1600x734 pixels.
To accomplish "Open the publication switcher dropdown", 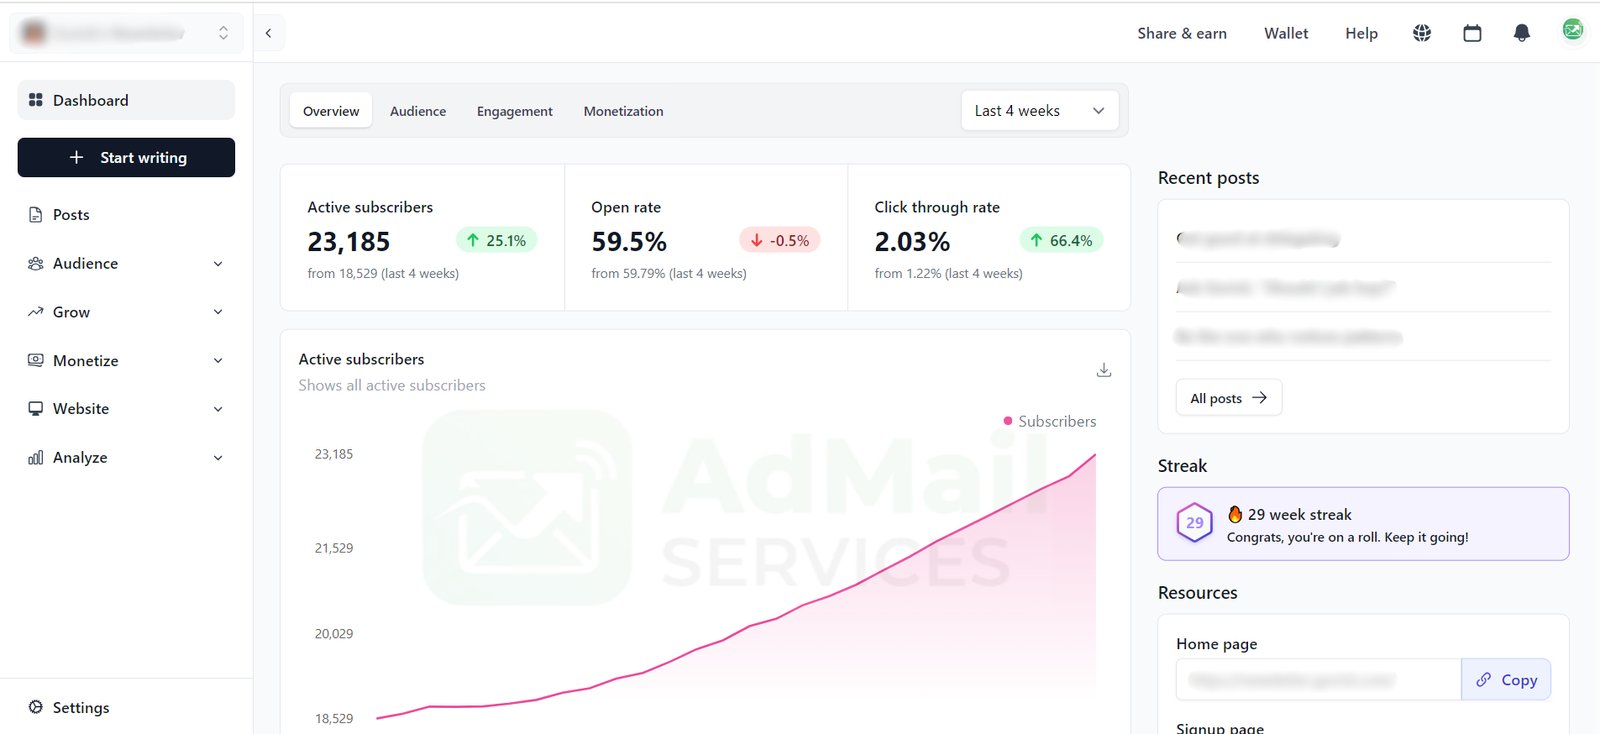I will coord(126,33).
